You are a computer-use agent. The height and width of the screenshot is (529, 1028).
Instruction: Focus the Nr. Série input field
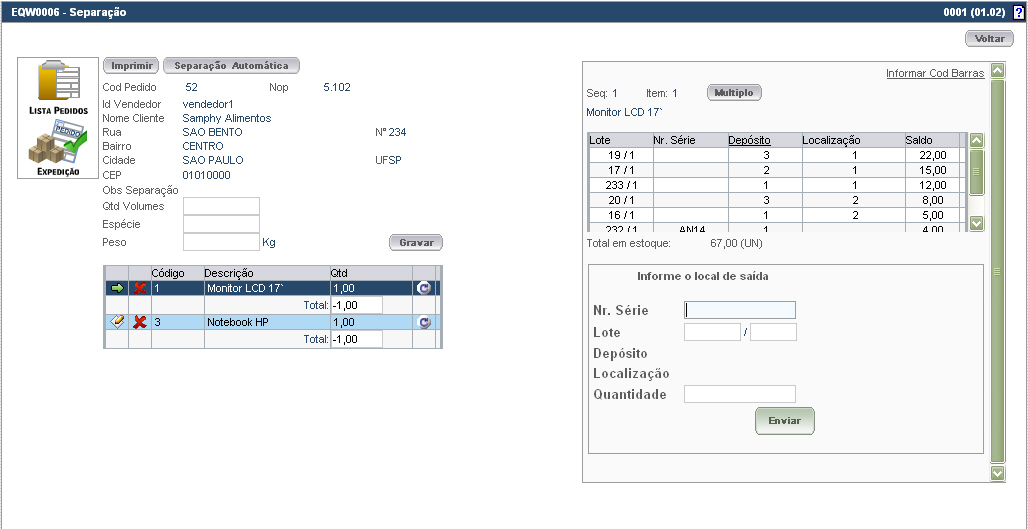(x=740, y=310)
